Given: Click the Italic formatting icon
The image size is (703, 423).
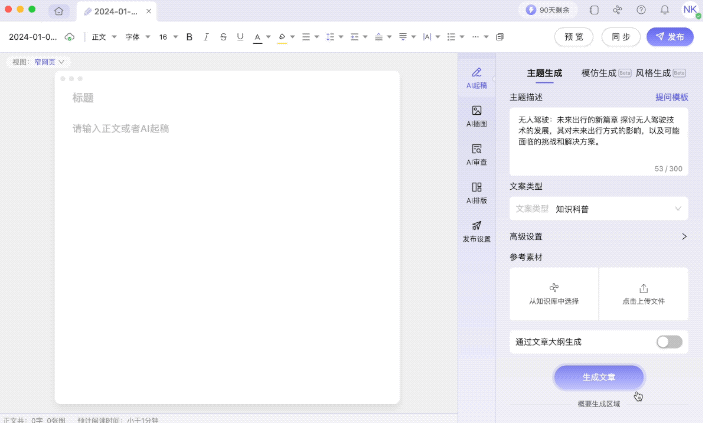Looking at the screenshot, I should [x=206, y=37].
